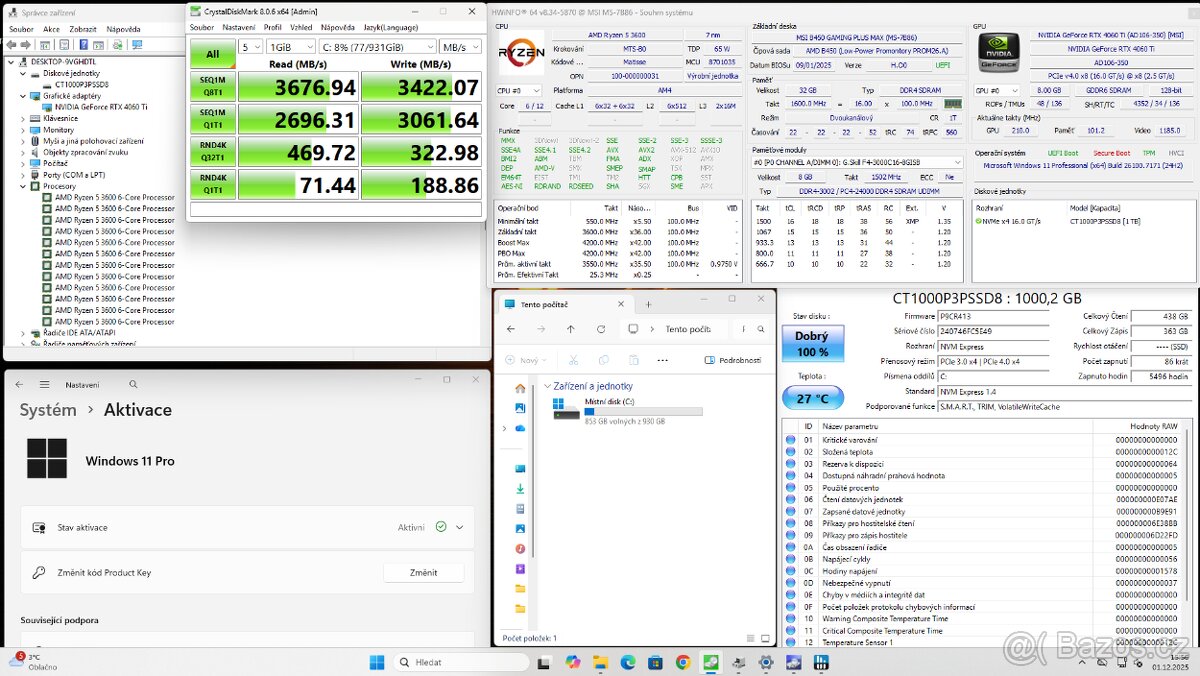Scan for hardware changes in Device Manager toolbar
This screenshot has width=1200, height=676.
(118, 45)
